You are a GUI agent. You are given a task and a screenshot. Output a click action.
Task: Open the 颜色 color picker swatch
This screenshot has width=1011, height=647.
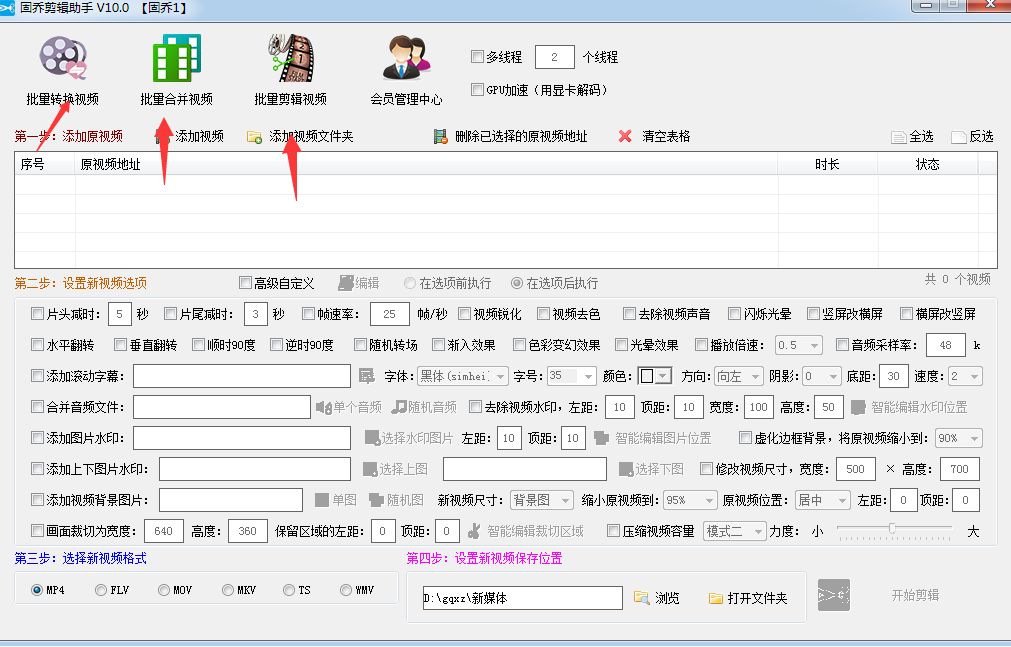point(654,375)
